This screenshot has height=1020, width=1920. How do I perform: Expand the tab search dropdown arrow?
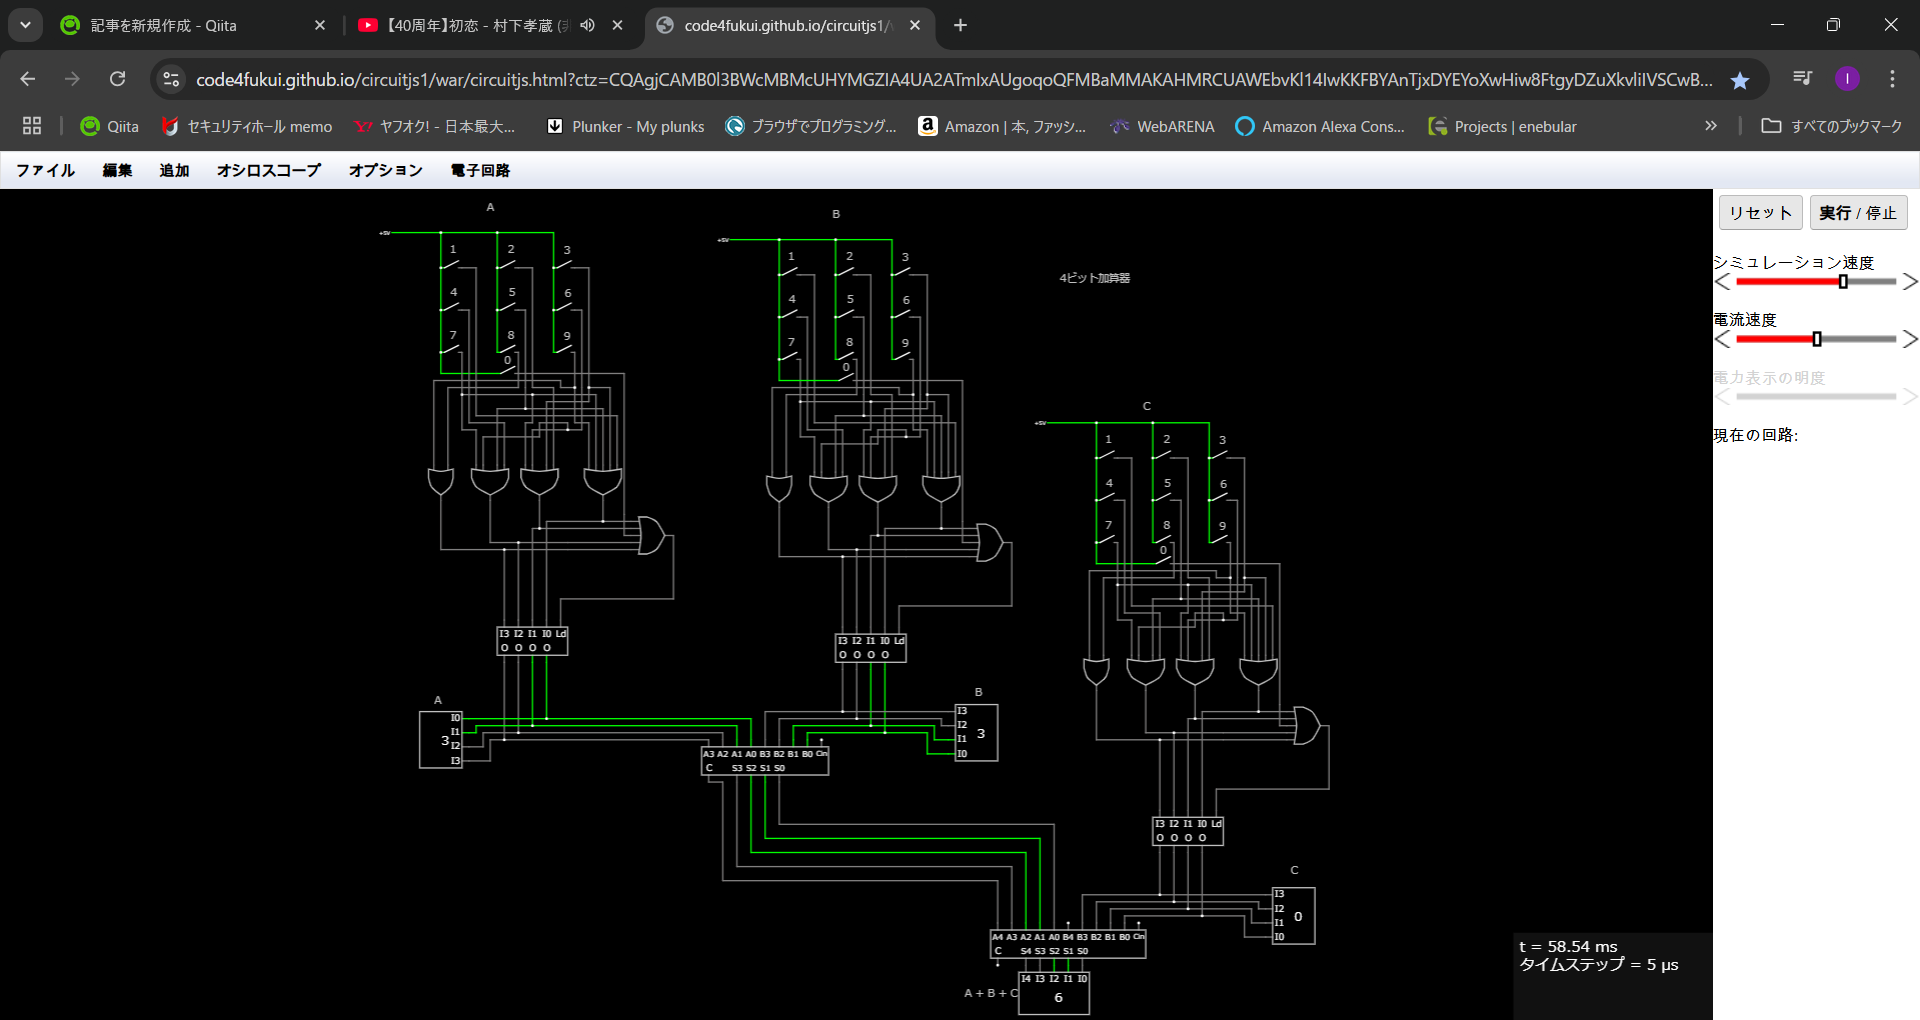25,25
